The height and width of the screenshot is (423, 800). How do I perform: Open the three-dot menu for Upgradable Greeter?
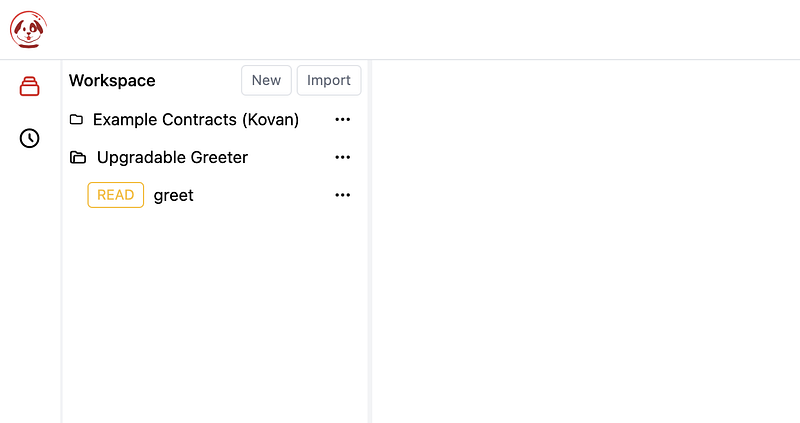343,158
